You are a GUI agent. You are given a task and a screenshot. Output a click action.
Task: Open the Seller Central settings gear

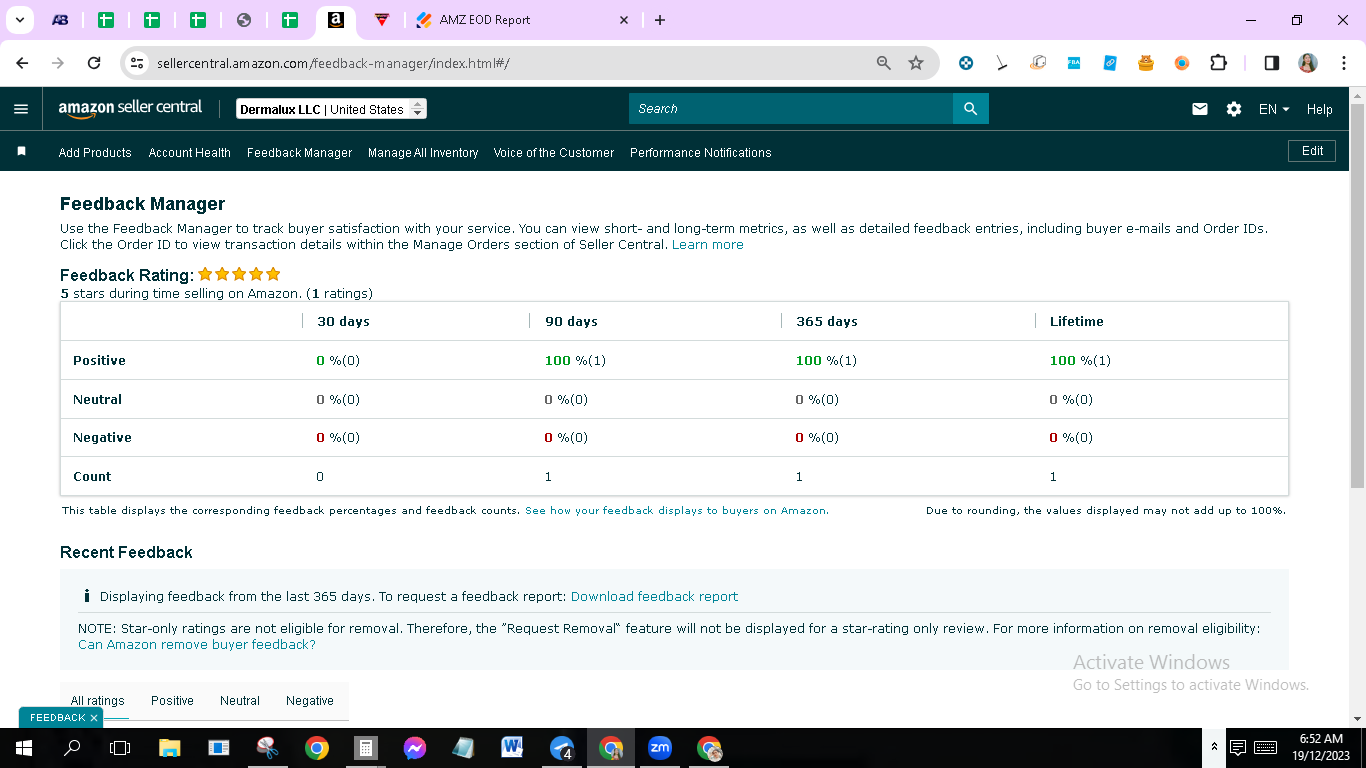[1234, 109]
